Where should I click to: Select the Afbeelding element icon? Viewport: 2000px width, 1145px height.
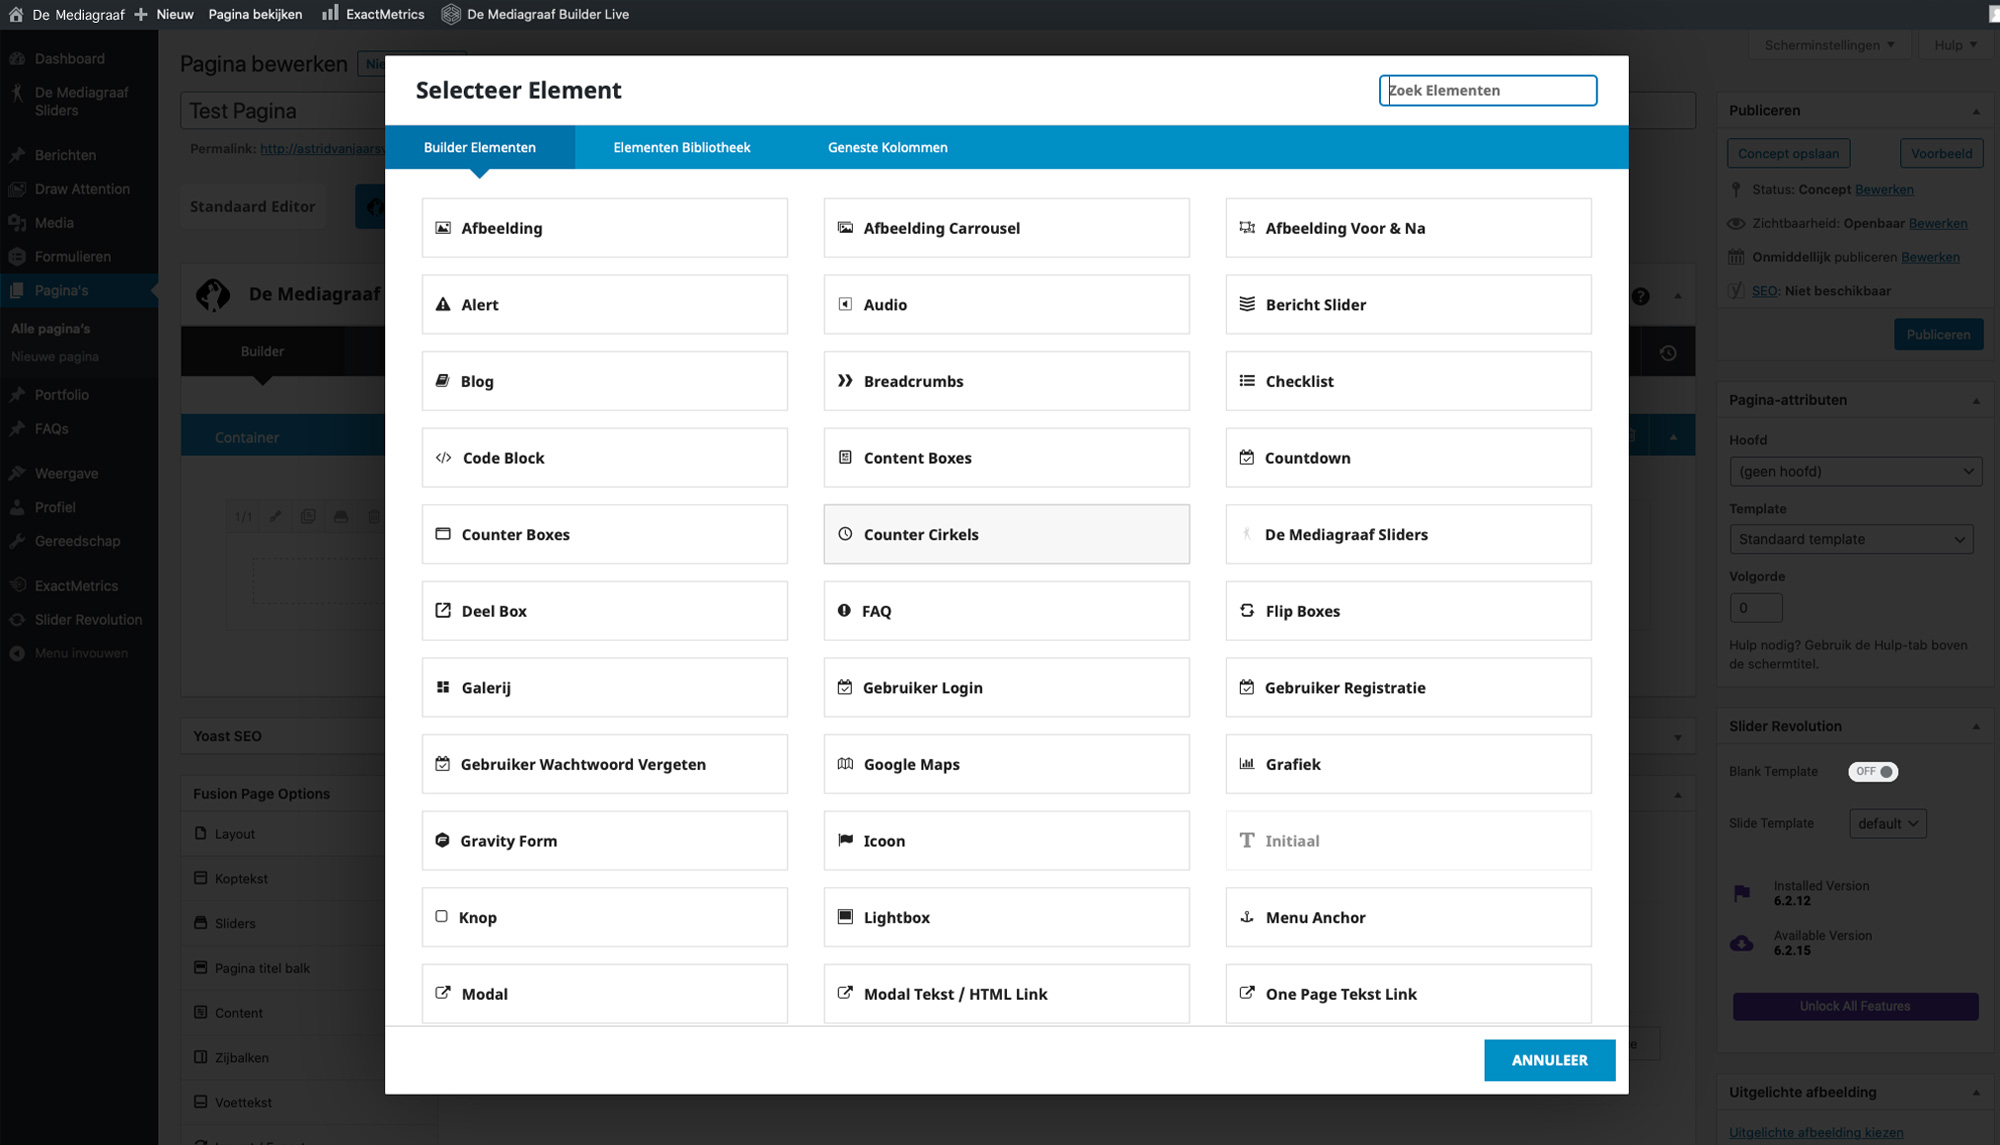[x=443, y=228]
